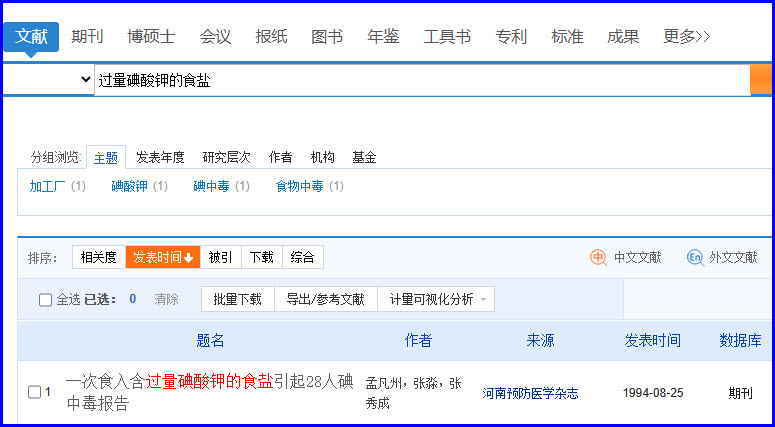Open the 专利 tab
Screen dimensions: 775x427
(x=511, y=37)
